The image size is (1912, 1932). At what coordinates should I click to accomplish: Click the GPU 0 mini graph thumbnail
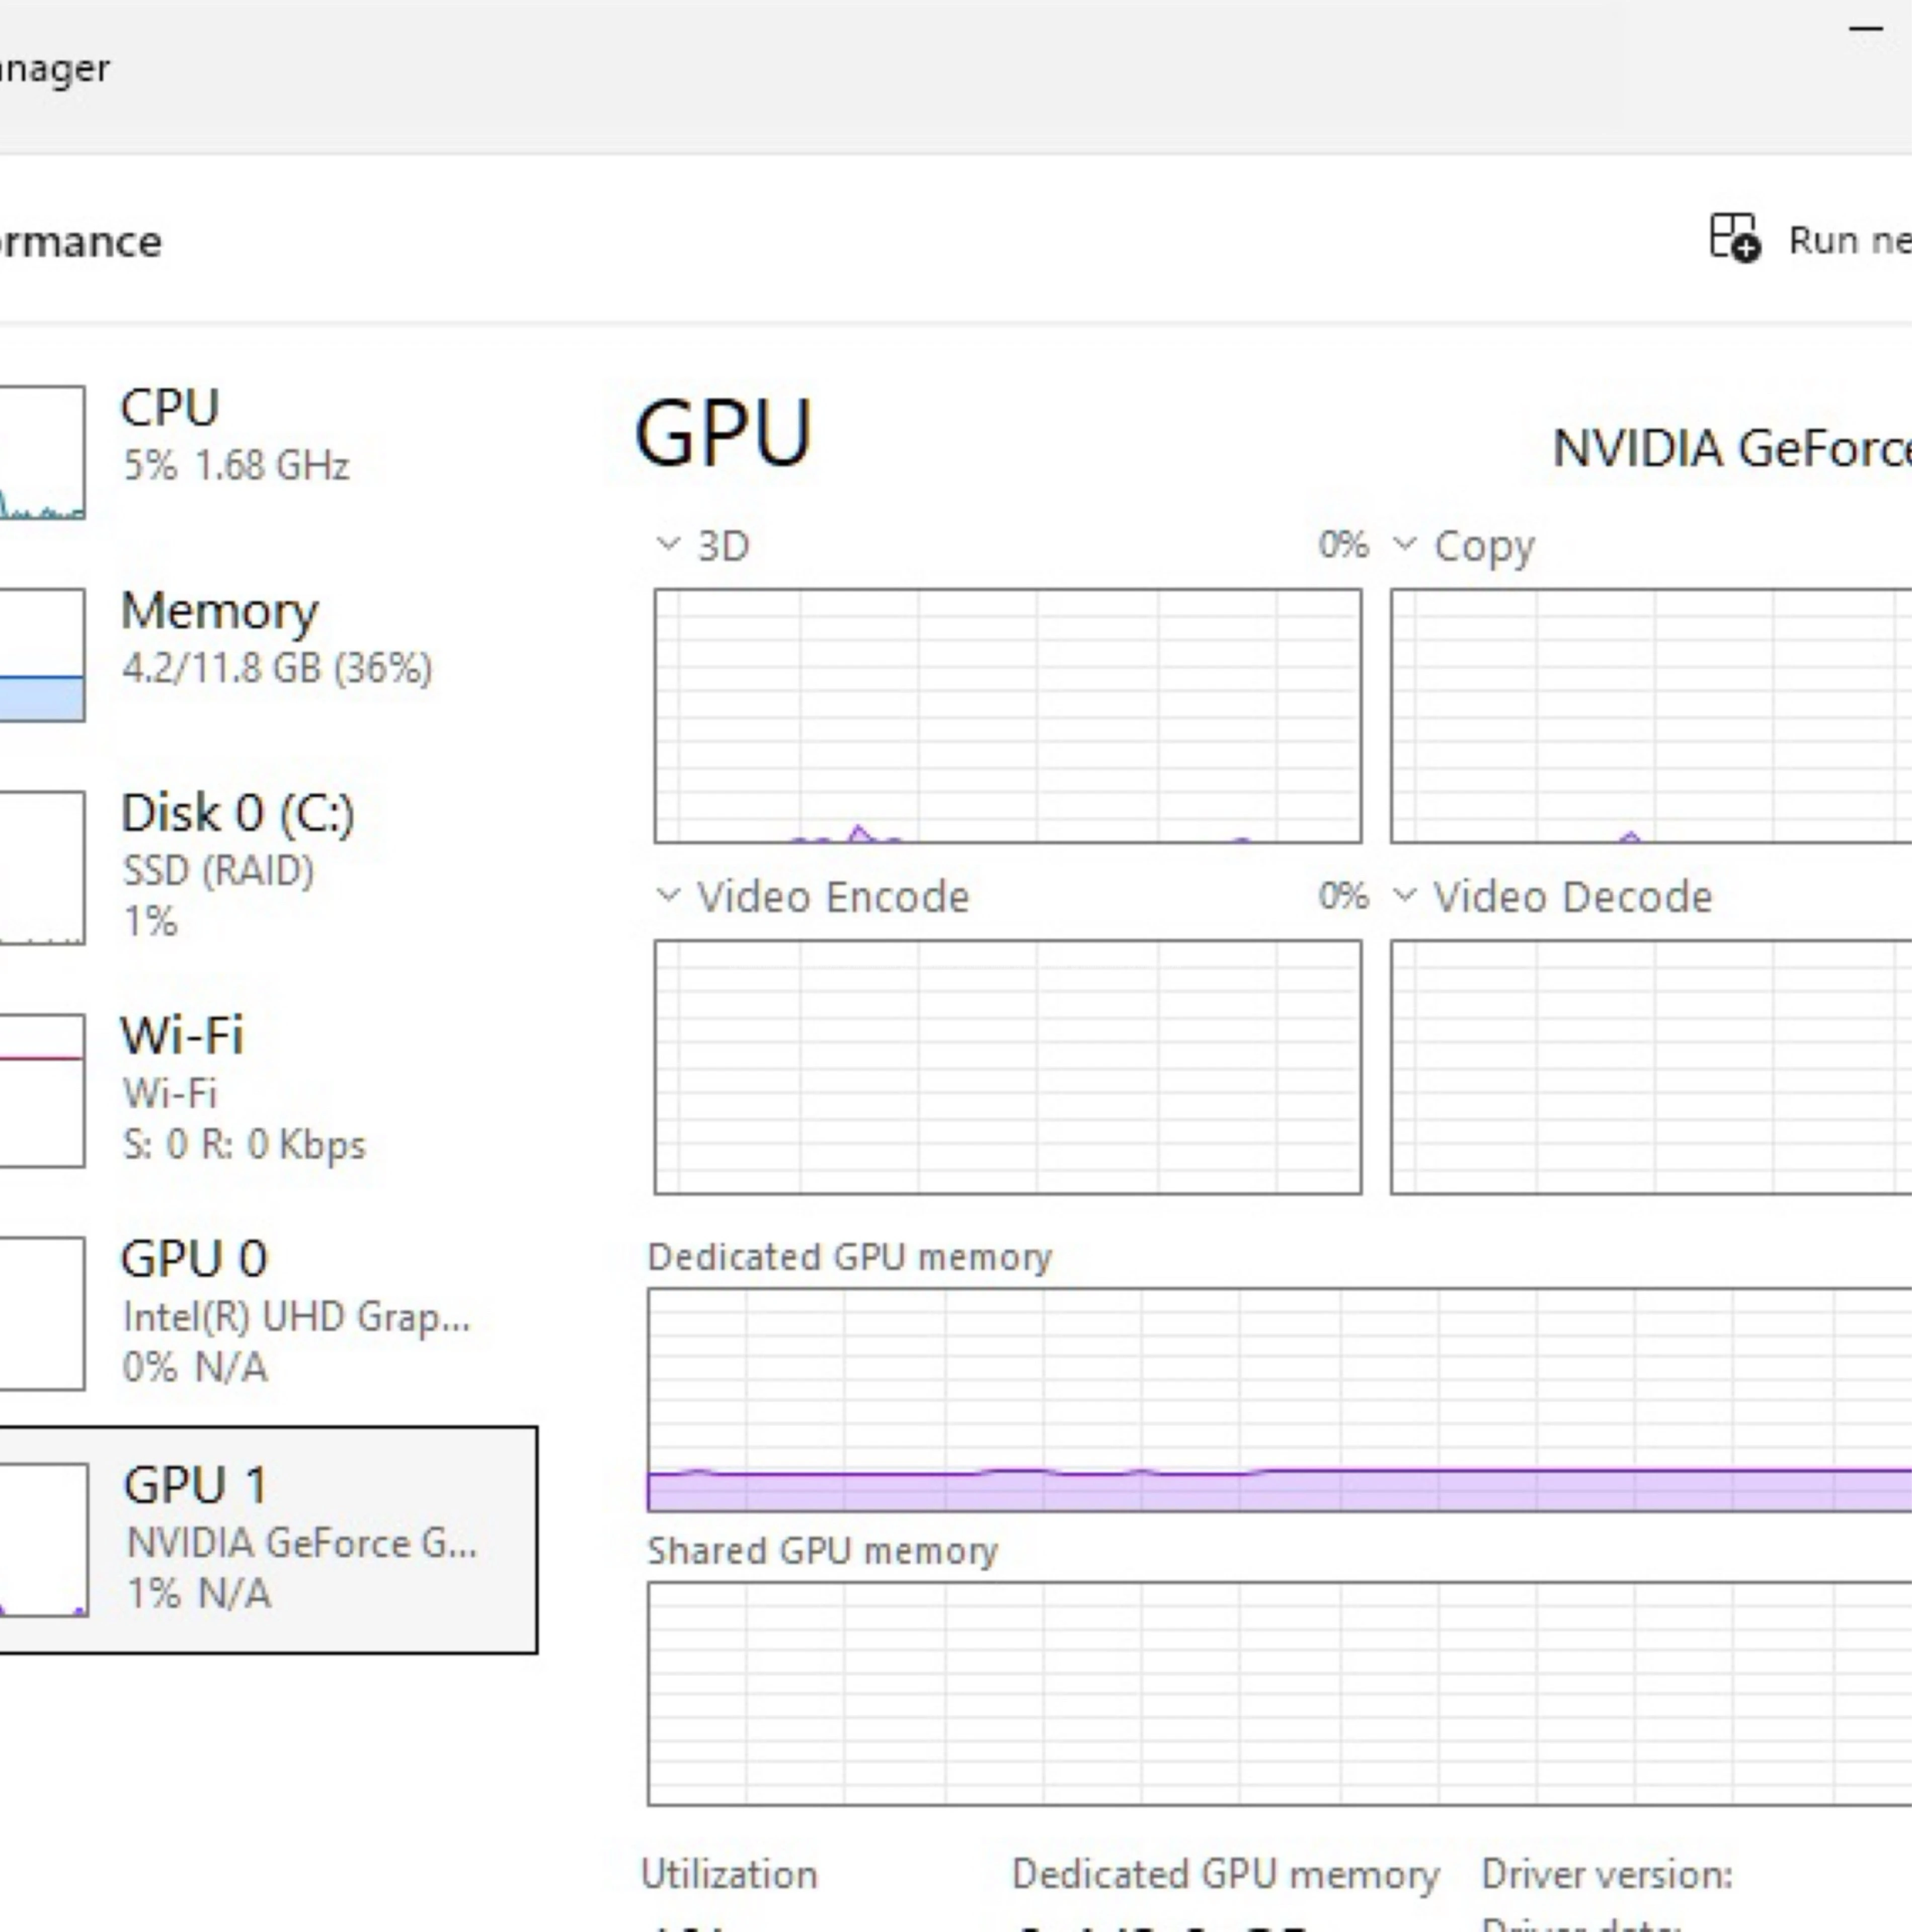point(42,1314)
